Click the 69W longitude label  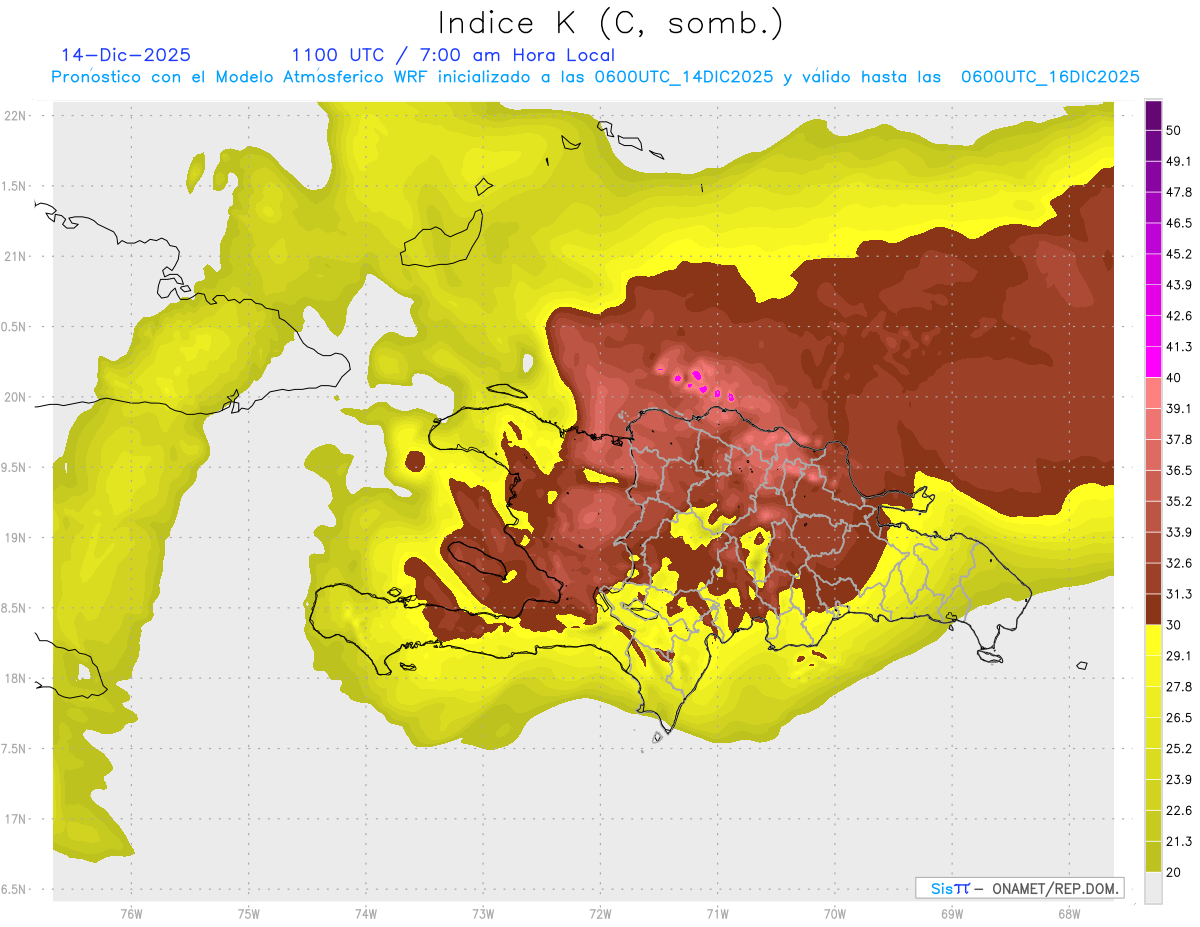[952, 914]
